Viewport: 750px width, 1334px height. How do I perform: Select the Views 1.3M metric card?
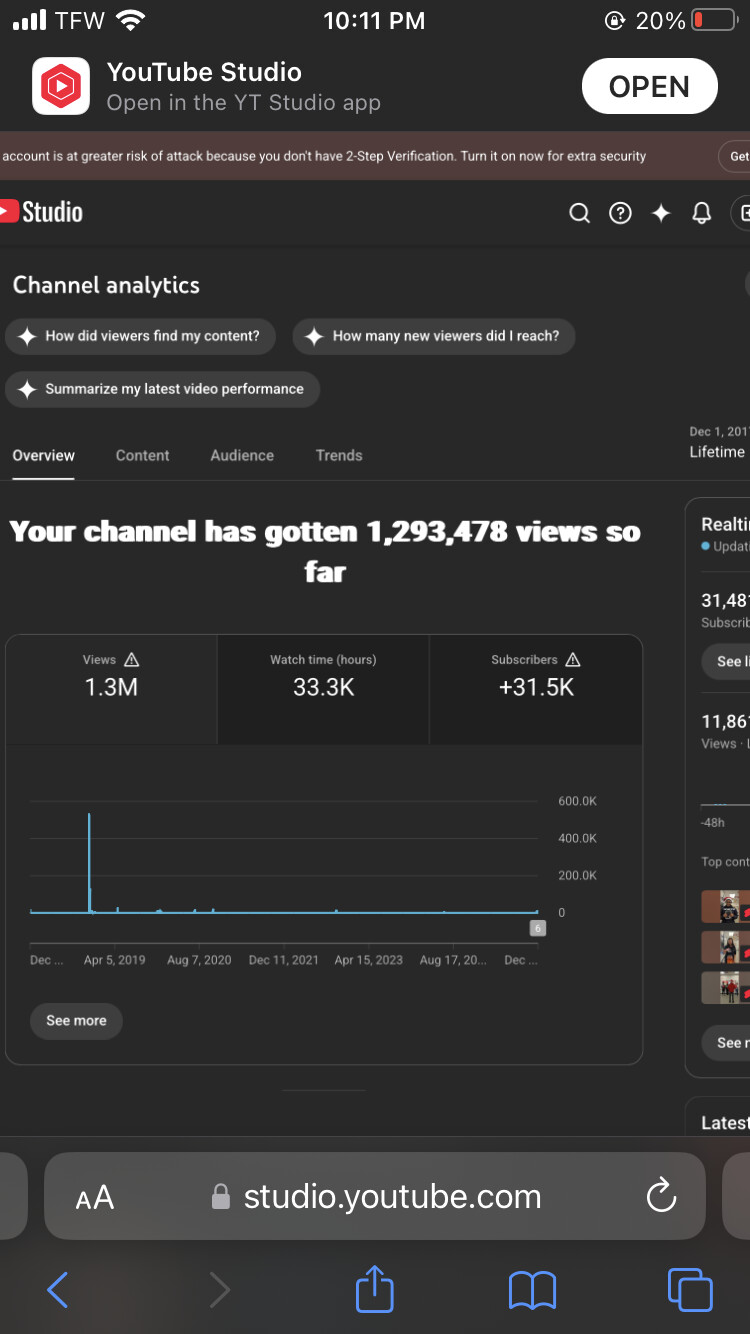(111, 689)
